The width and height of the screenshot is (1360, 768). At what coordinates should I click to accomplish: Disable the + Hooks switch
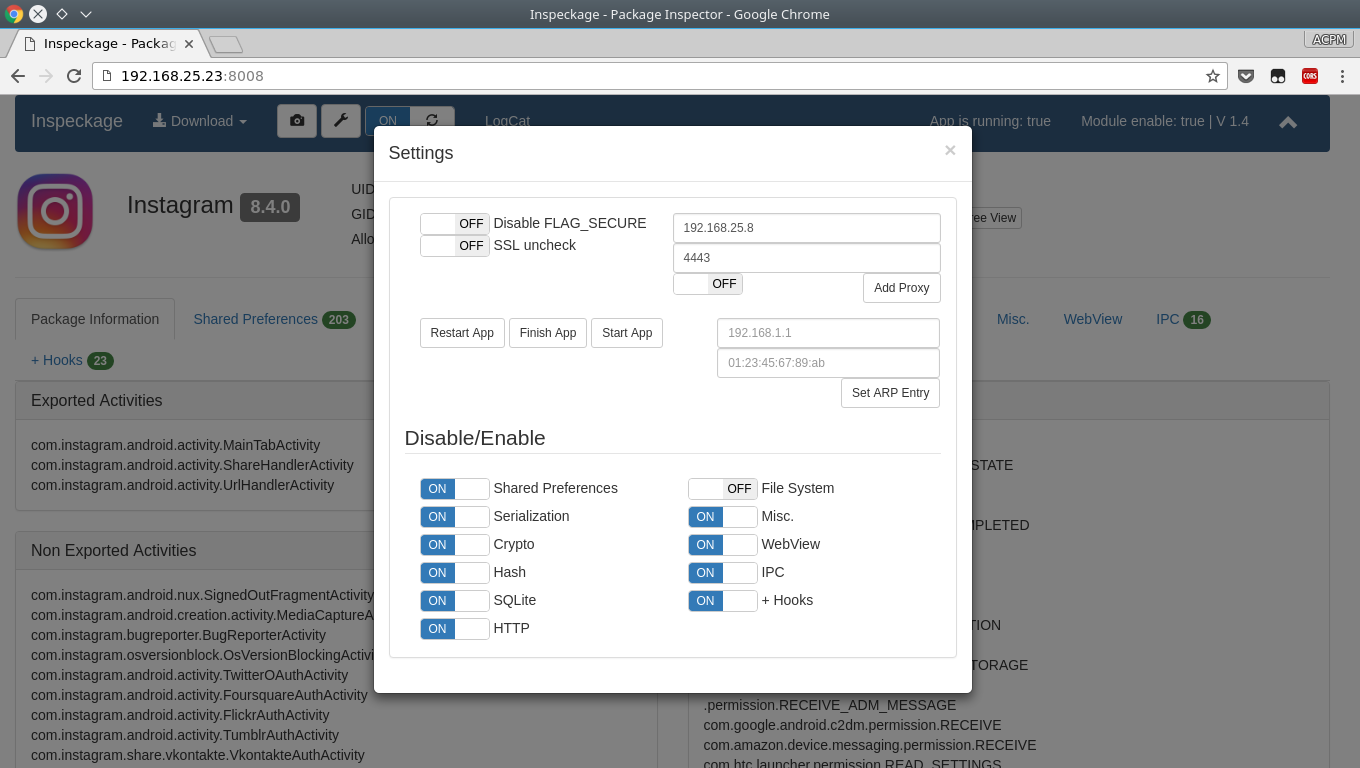tap(722, 600)
